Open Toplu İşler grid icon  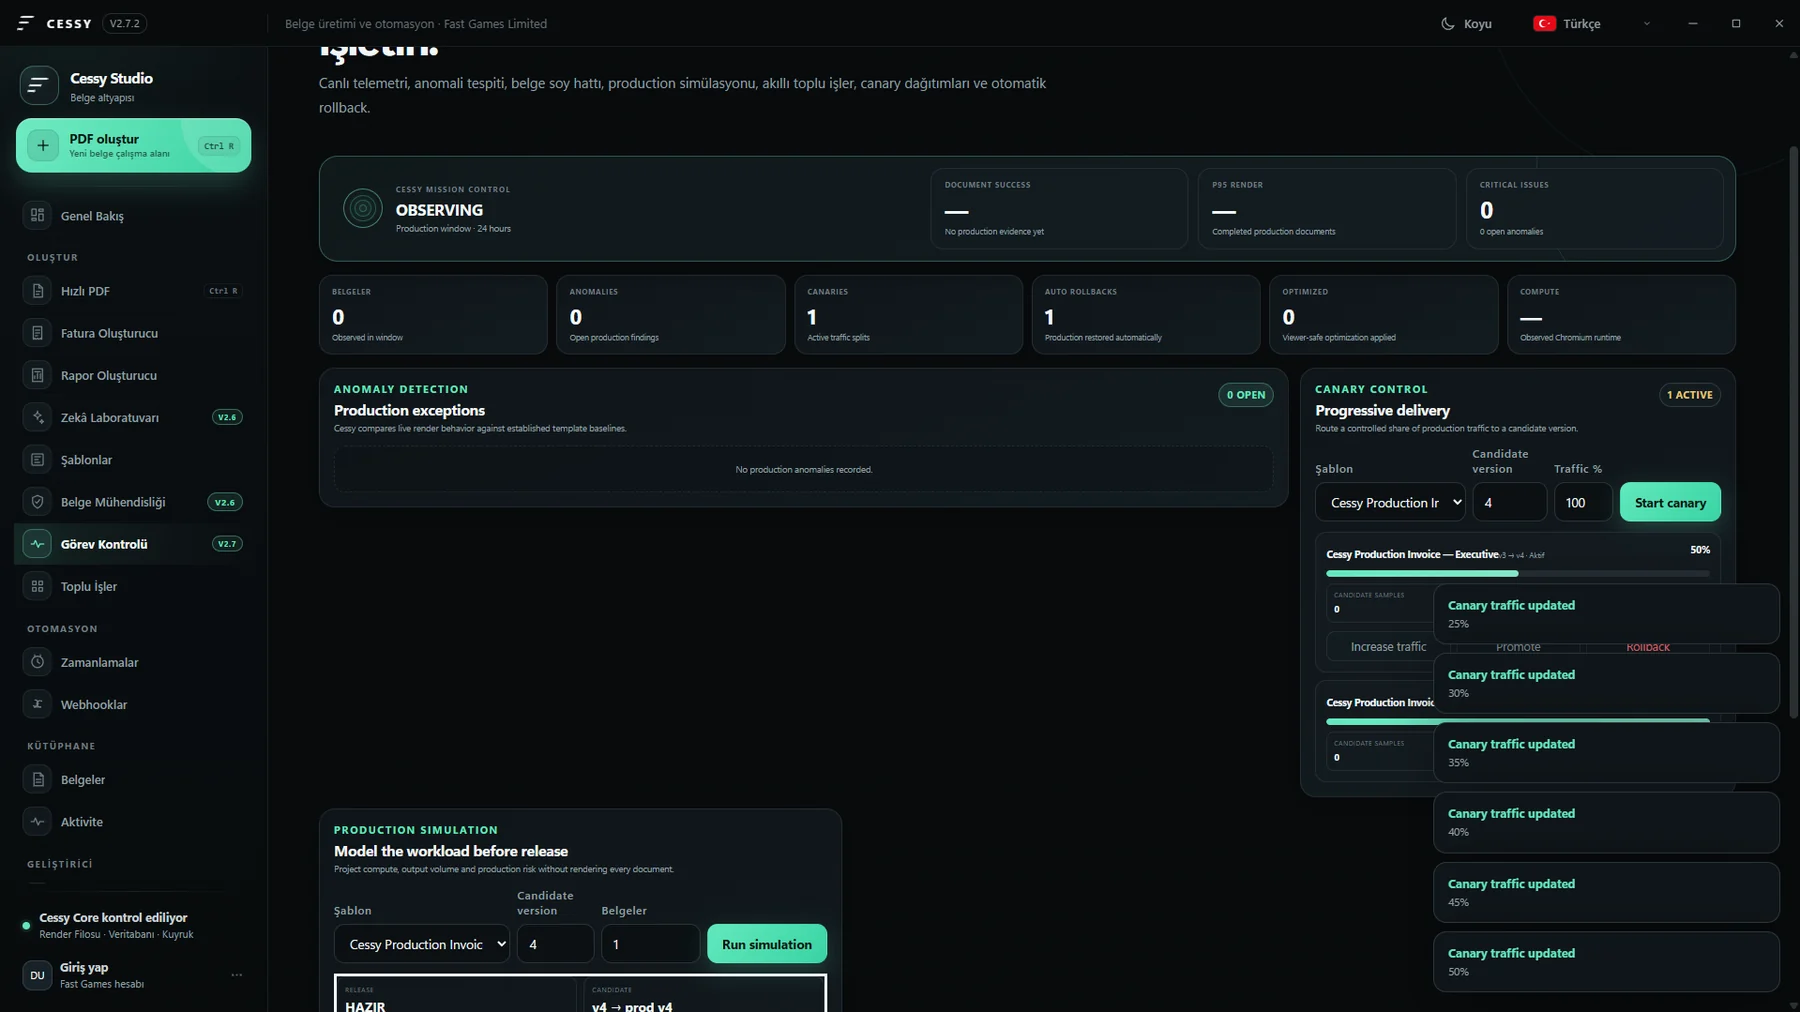click(37, 586)
